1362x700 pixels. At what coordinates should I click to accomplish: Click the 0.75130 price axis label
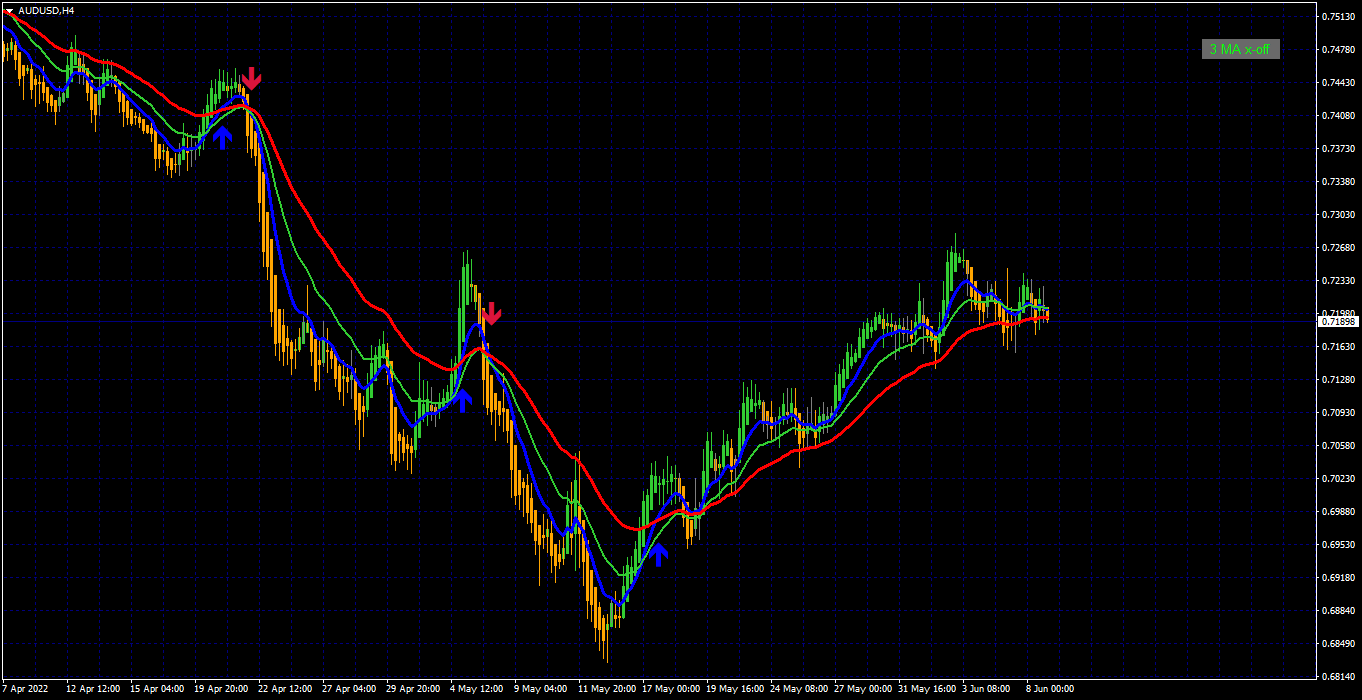(x=1338, y=16)
